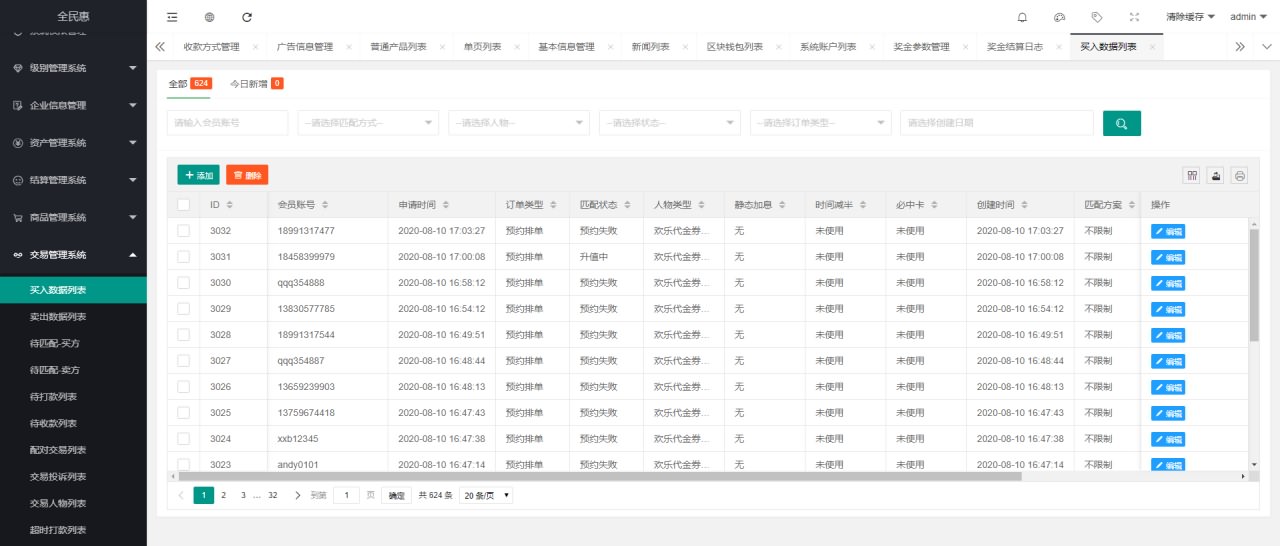Sort by 匹配状态 column sort arrows

[627, 205]
